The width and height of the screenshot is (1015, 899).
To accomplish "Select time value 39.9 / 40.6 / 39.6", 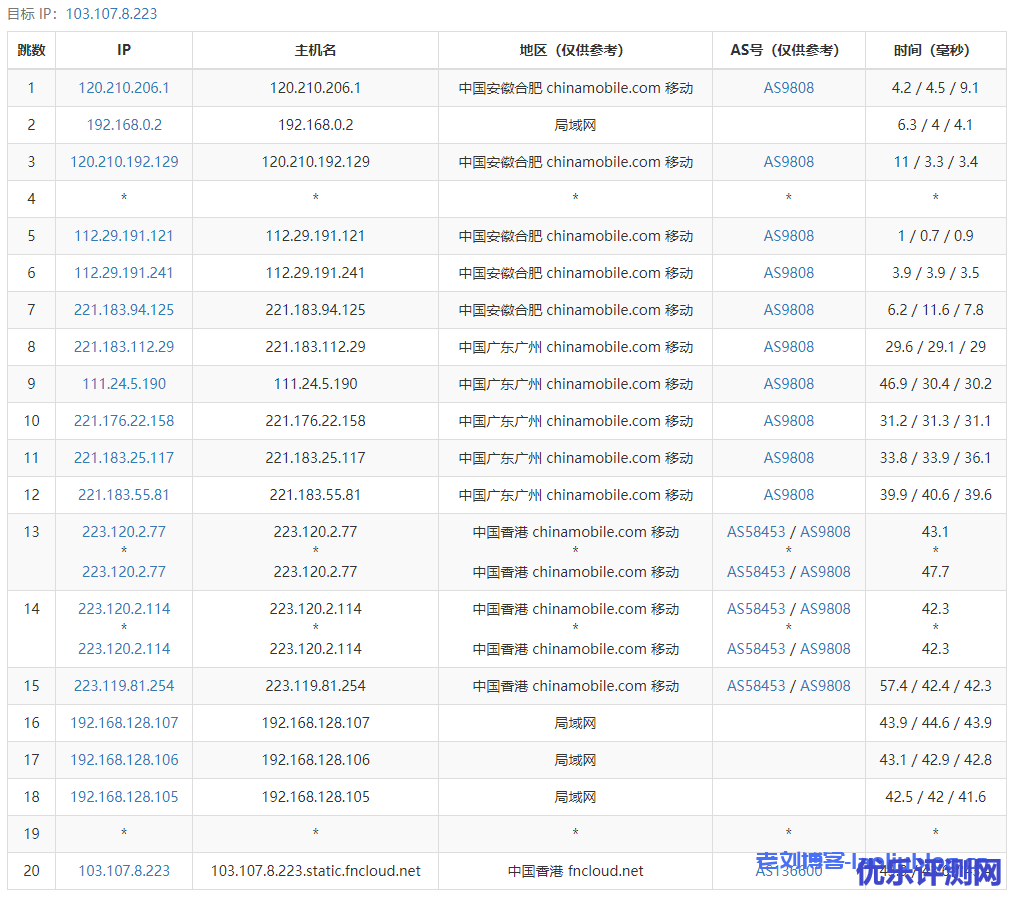I will click(935, 494).
